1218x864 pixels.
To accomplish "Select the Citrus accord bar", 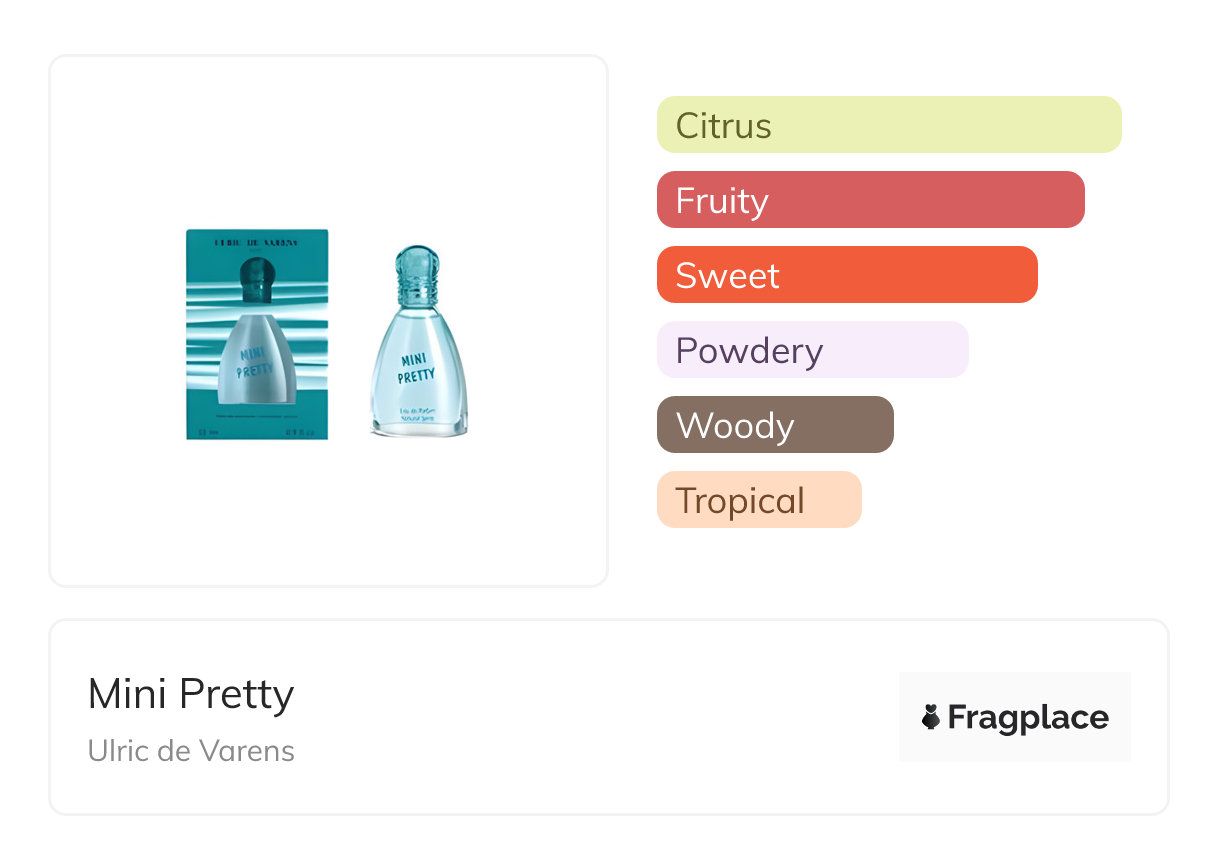I will click(x=889, y=125).
